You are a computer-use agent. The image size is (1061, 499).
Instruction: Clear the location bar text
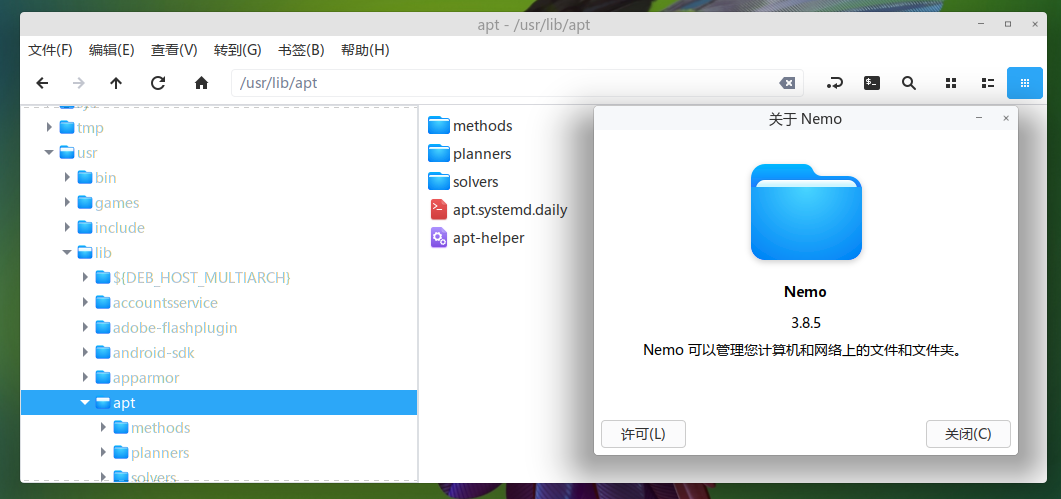[787, 83]
